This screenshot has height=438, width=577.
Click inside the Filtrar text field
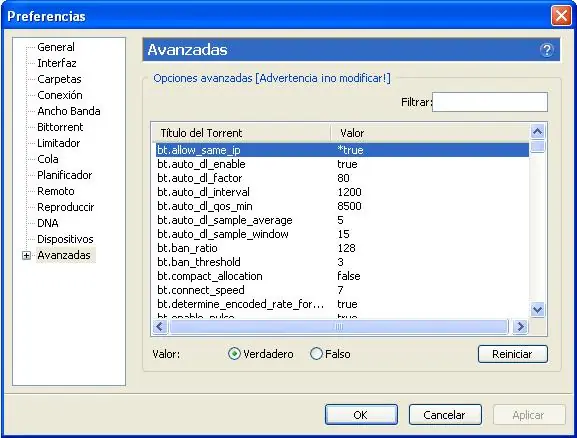490,102
